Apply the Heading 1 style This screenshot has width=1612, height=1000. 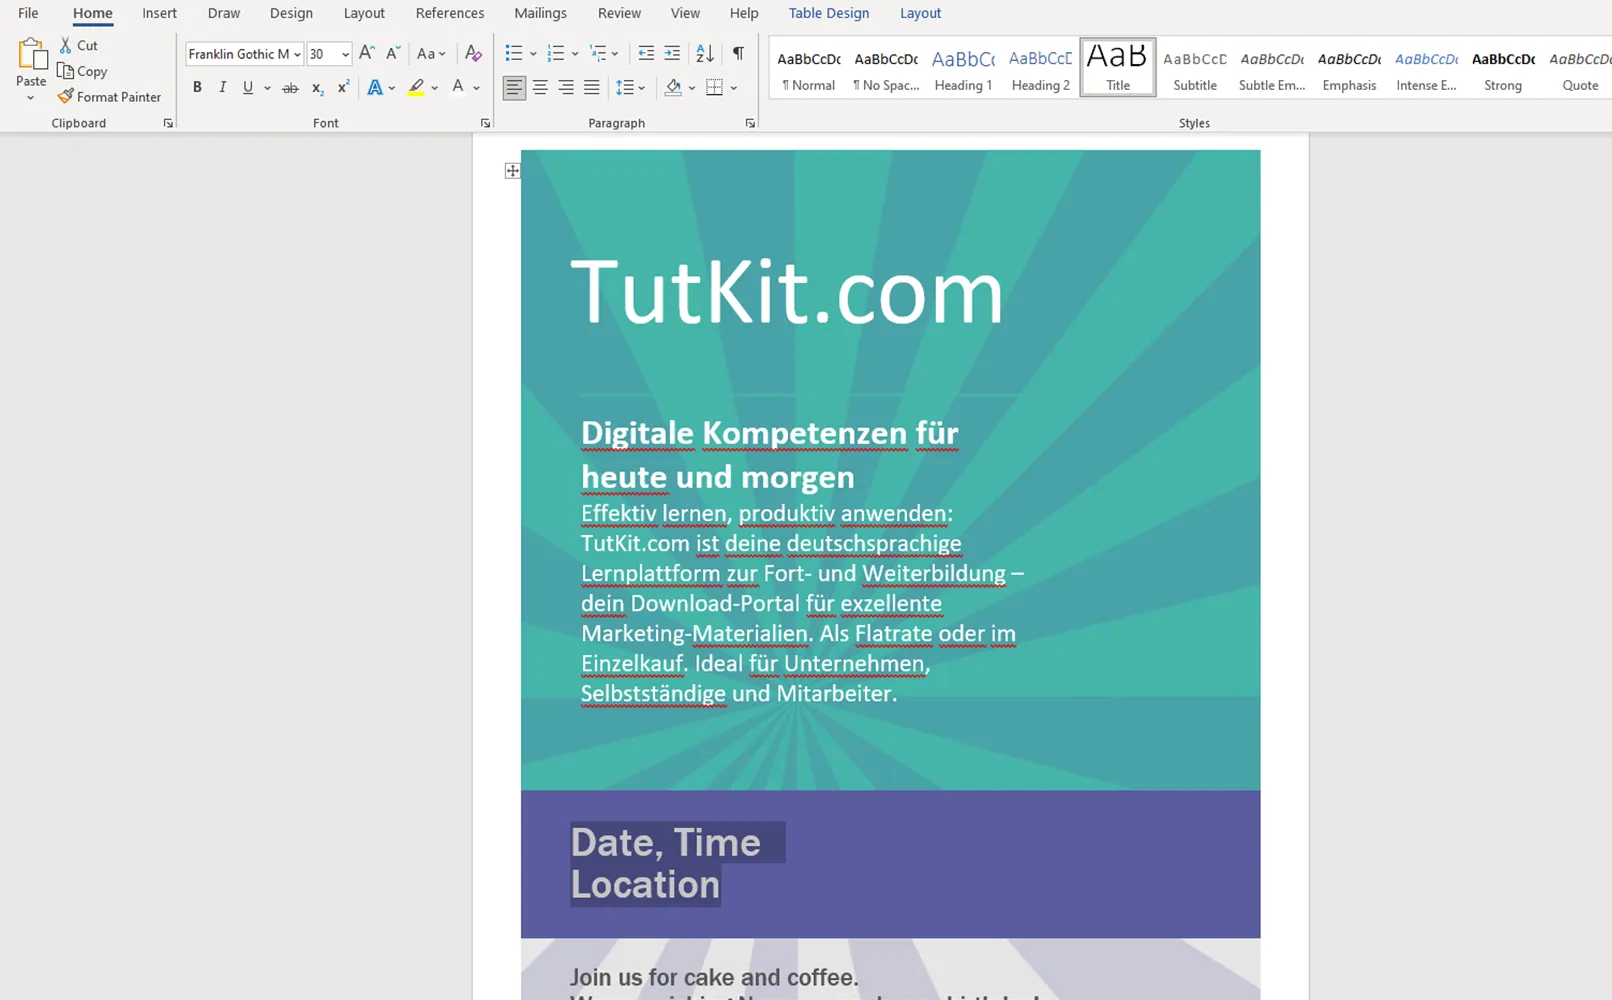tap(963, 67)
